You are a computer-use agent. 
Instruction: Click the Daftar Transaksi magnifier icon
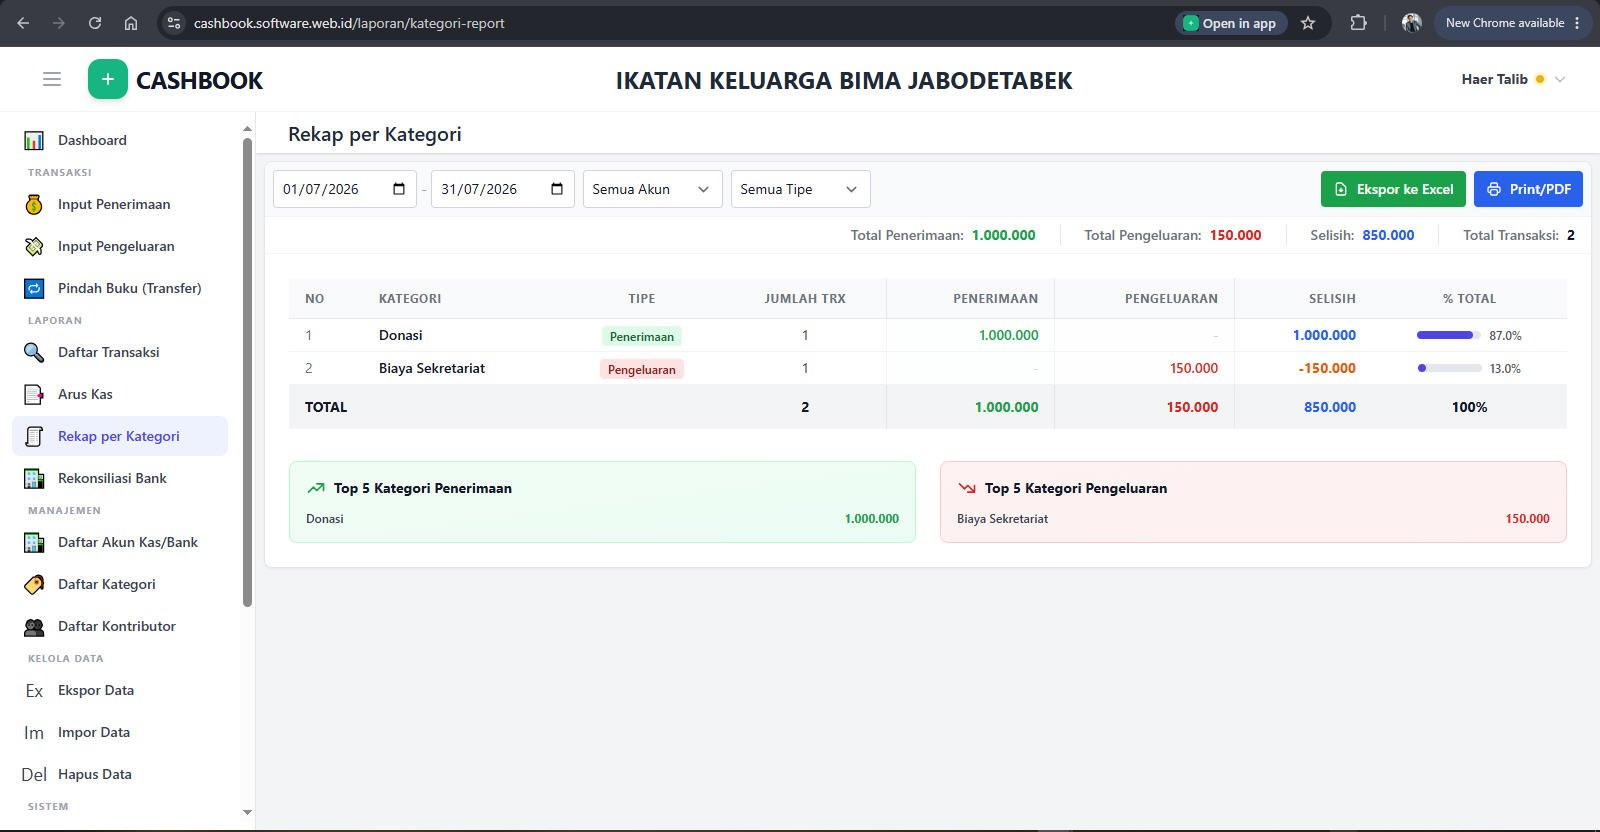pos(34,353)
